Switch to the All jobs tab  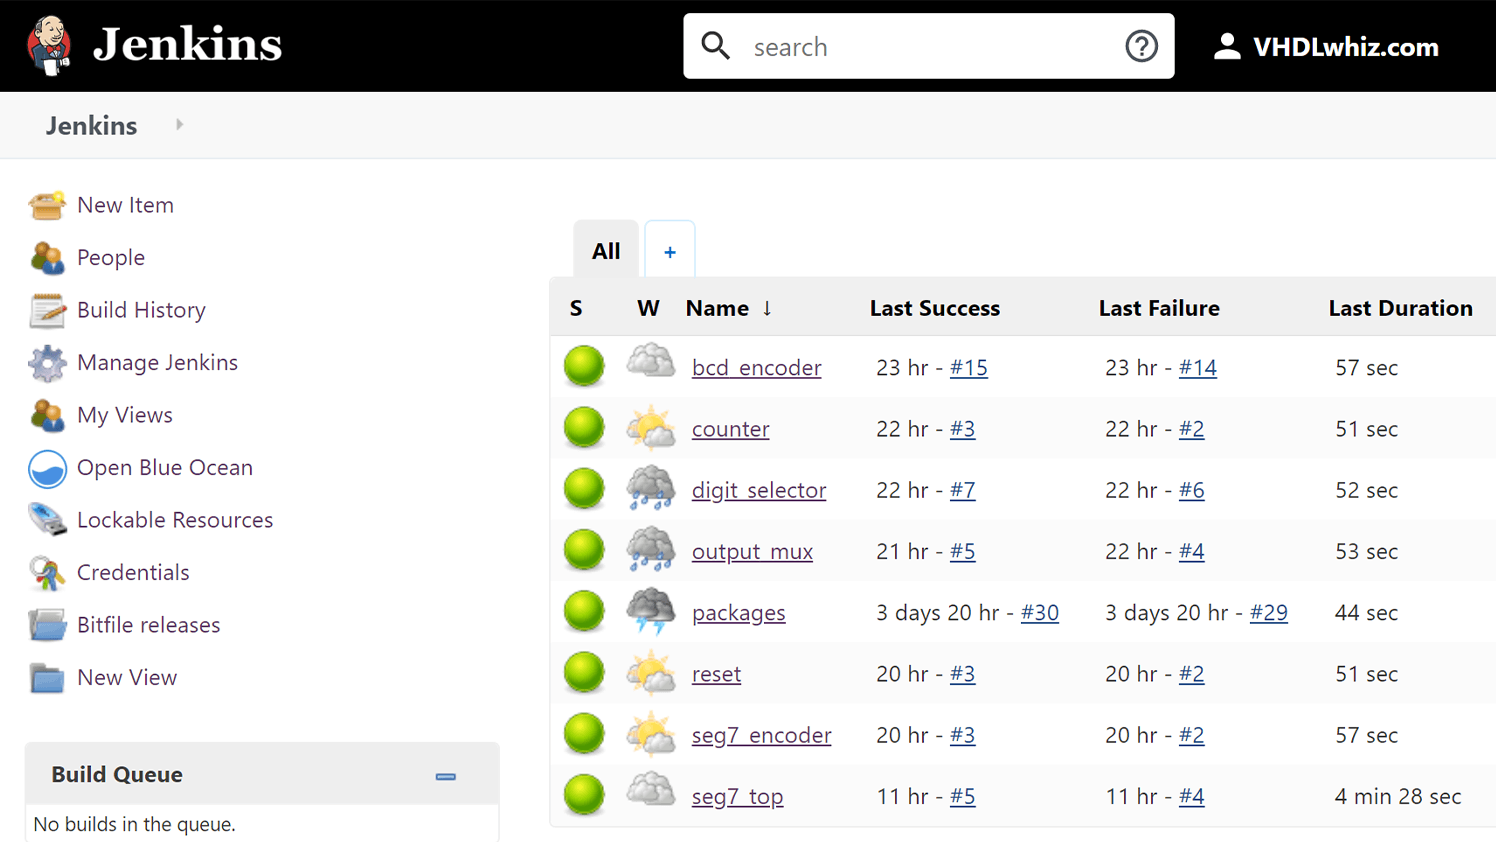pyautogui.click(x=605, y=251)
